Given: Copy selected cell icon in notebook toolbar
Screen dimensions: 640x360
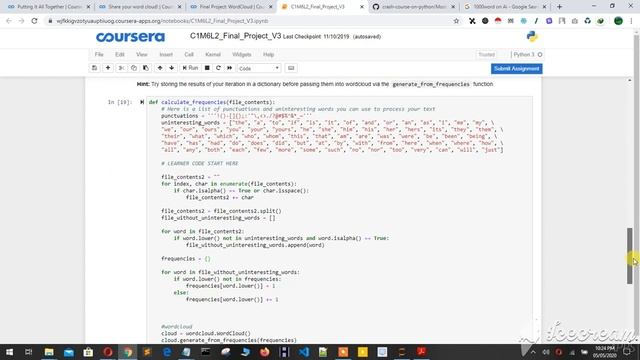Looking at the screenshot, I should click(133, 68).
